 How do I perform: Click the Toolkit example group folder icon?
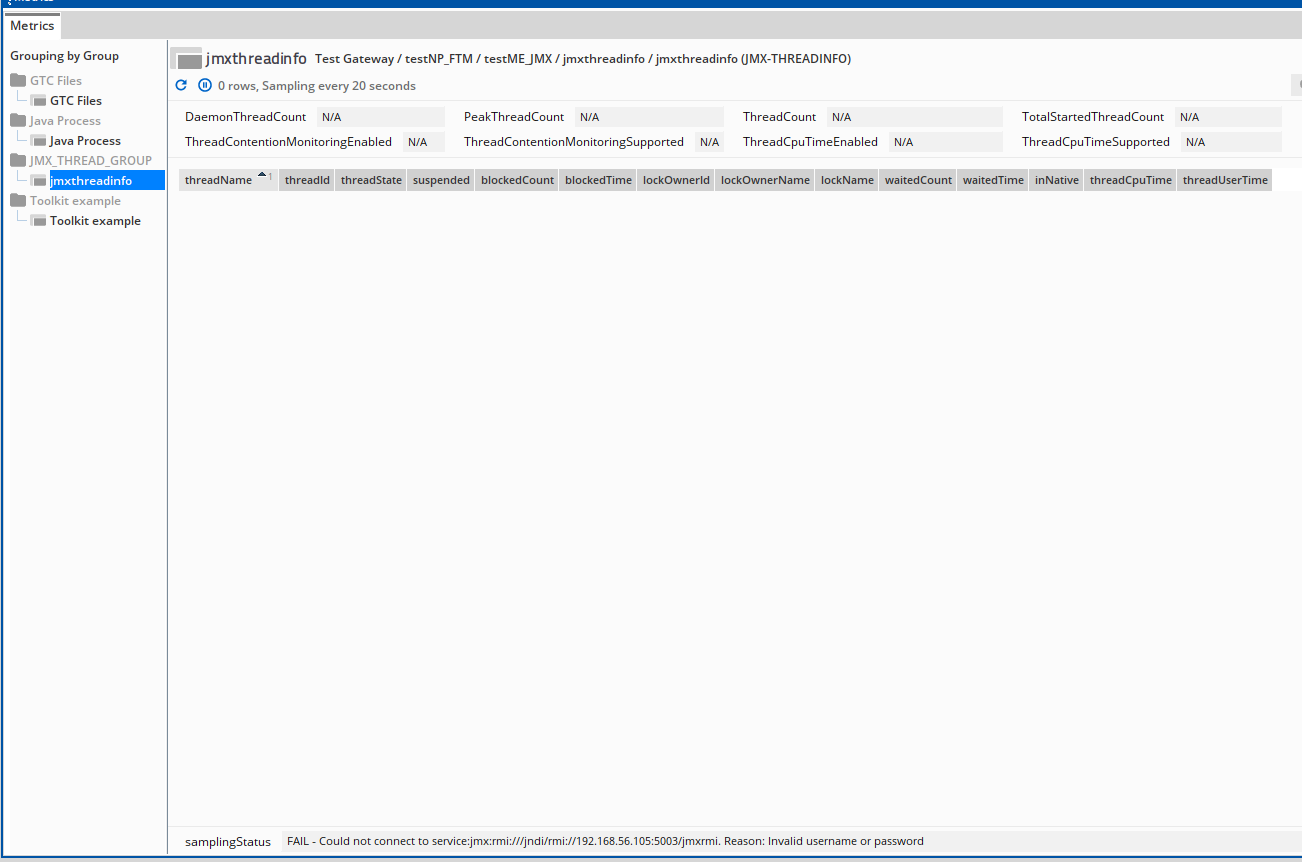pos(18,200)
